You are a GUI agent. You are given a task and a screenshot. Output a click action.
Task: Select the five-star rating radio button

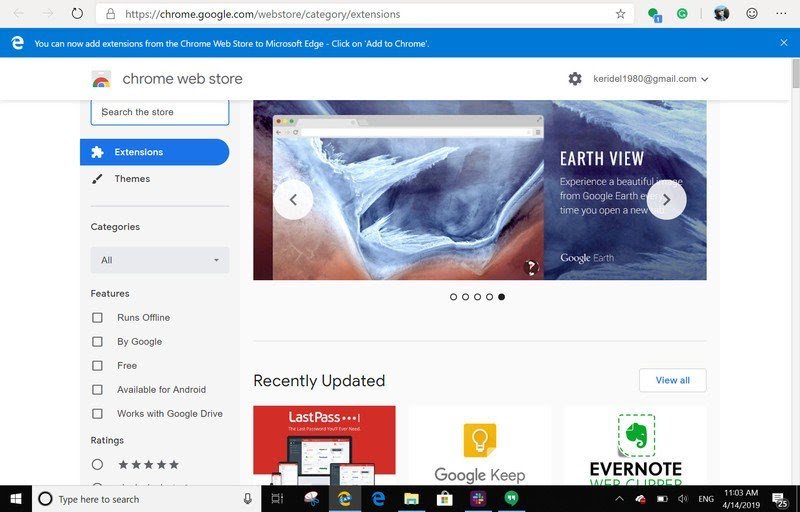click(97, 465)
